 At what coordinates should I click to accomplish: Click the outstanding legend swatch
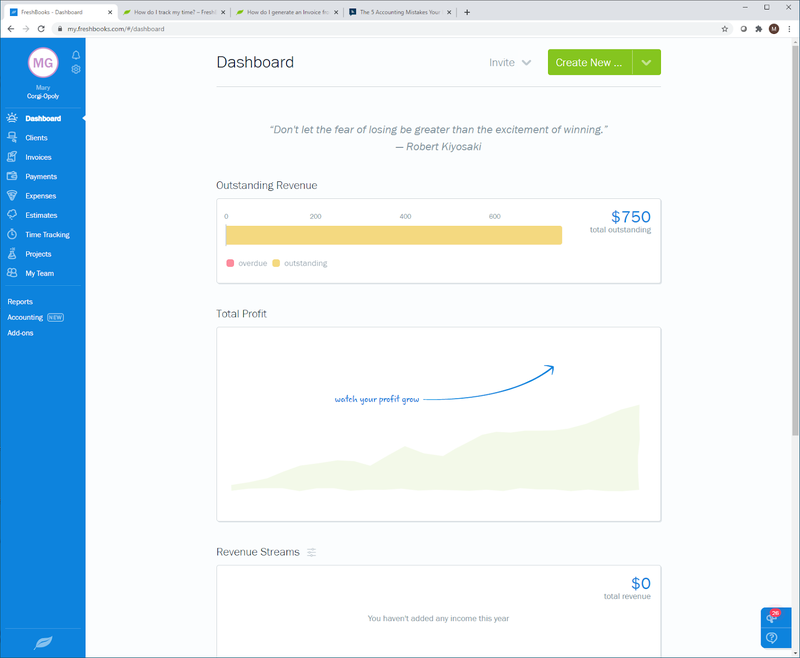[276, 263]
